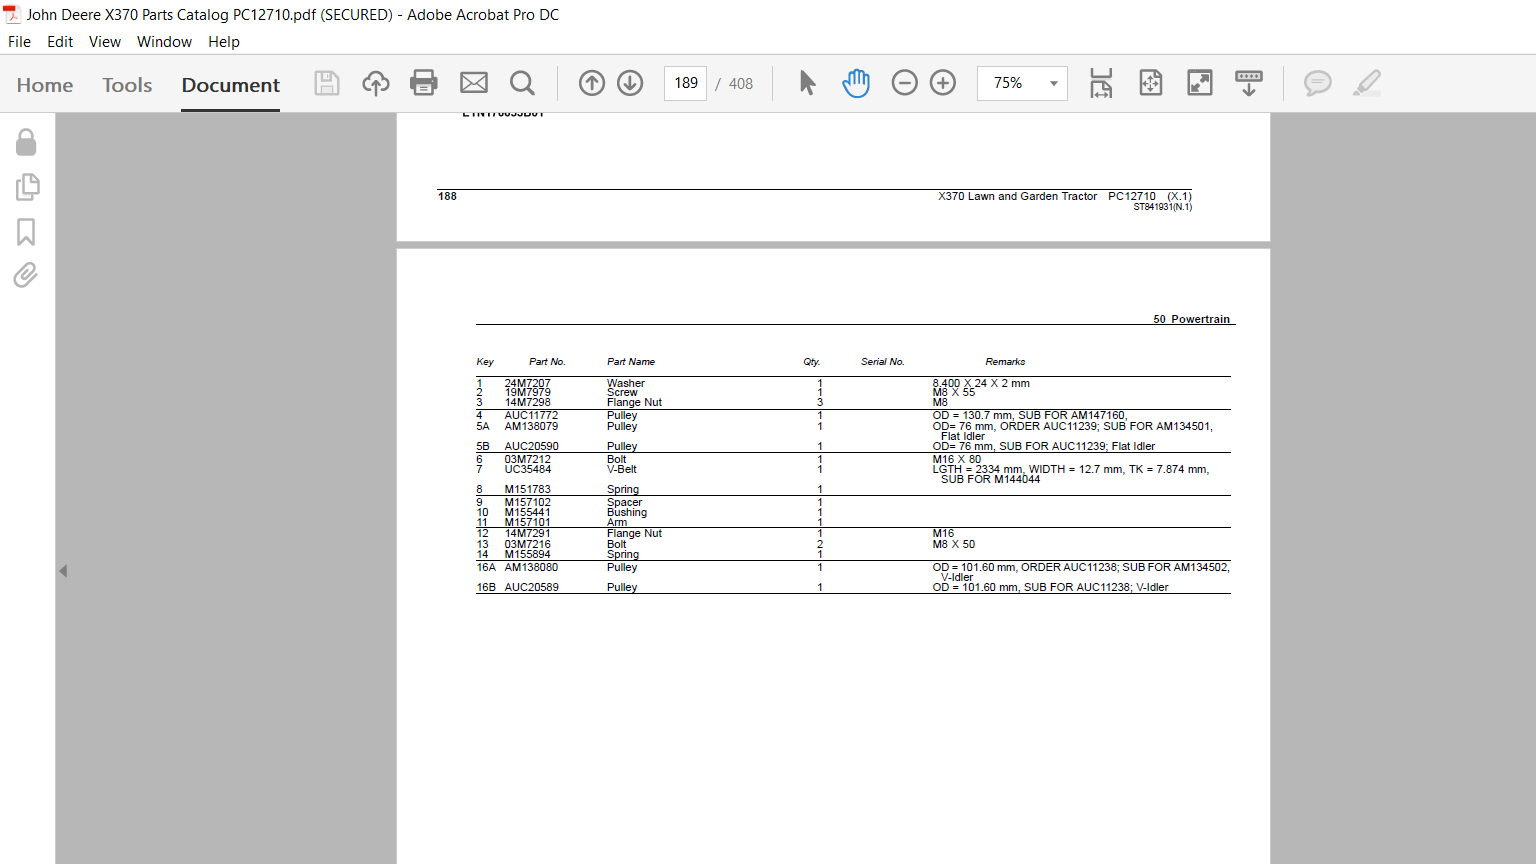This screenshot has width=1536, height=864.
Task: Open the bookmarks panel
Action: coord(26,232)
